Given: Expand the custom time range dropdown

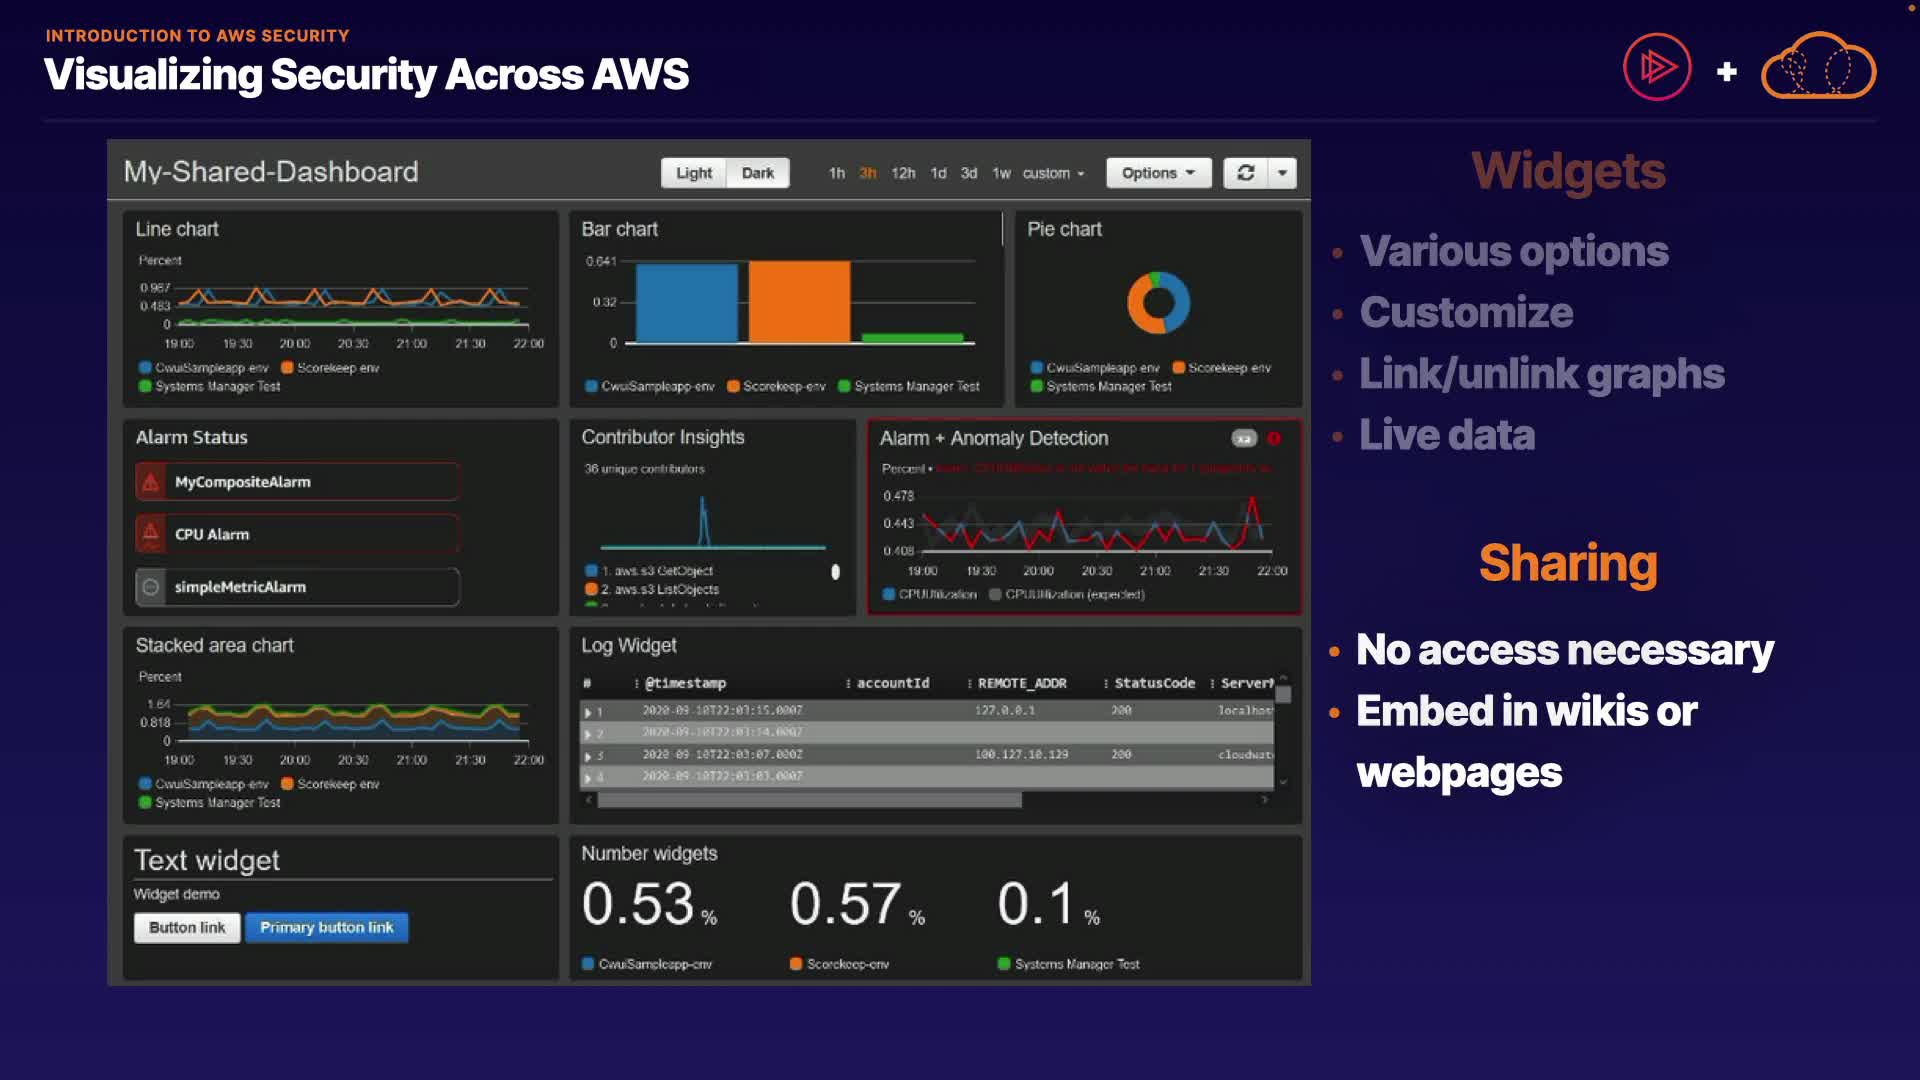Looking at the screenshot, I should pyautogui.click(x=1053, y=173).
